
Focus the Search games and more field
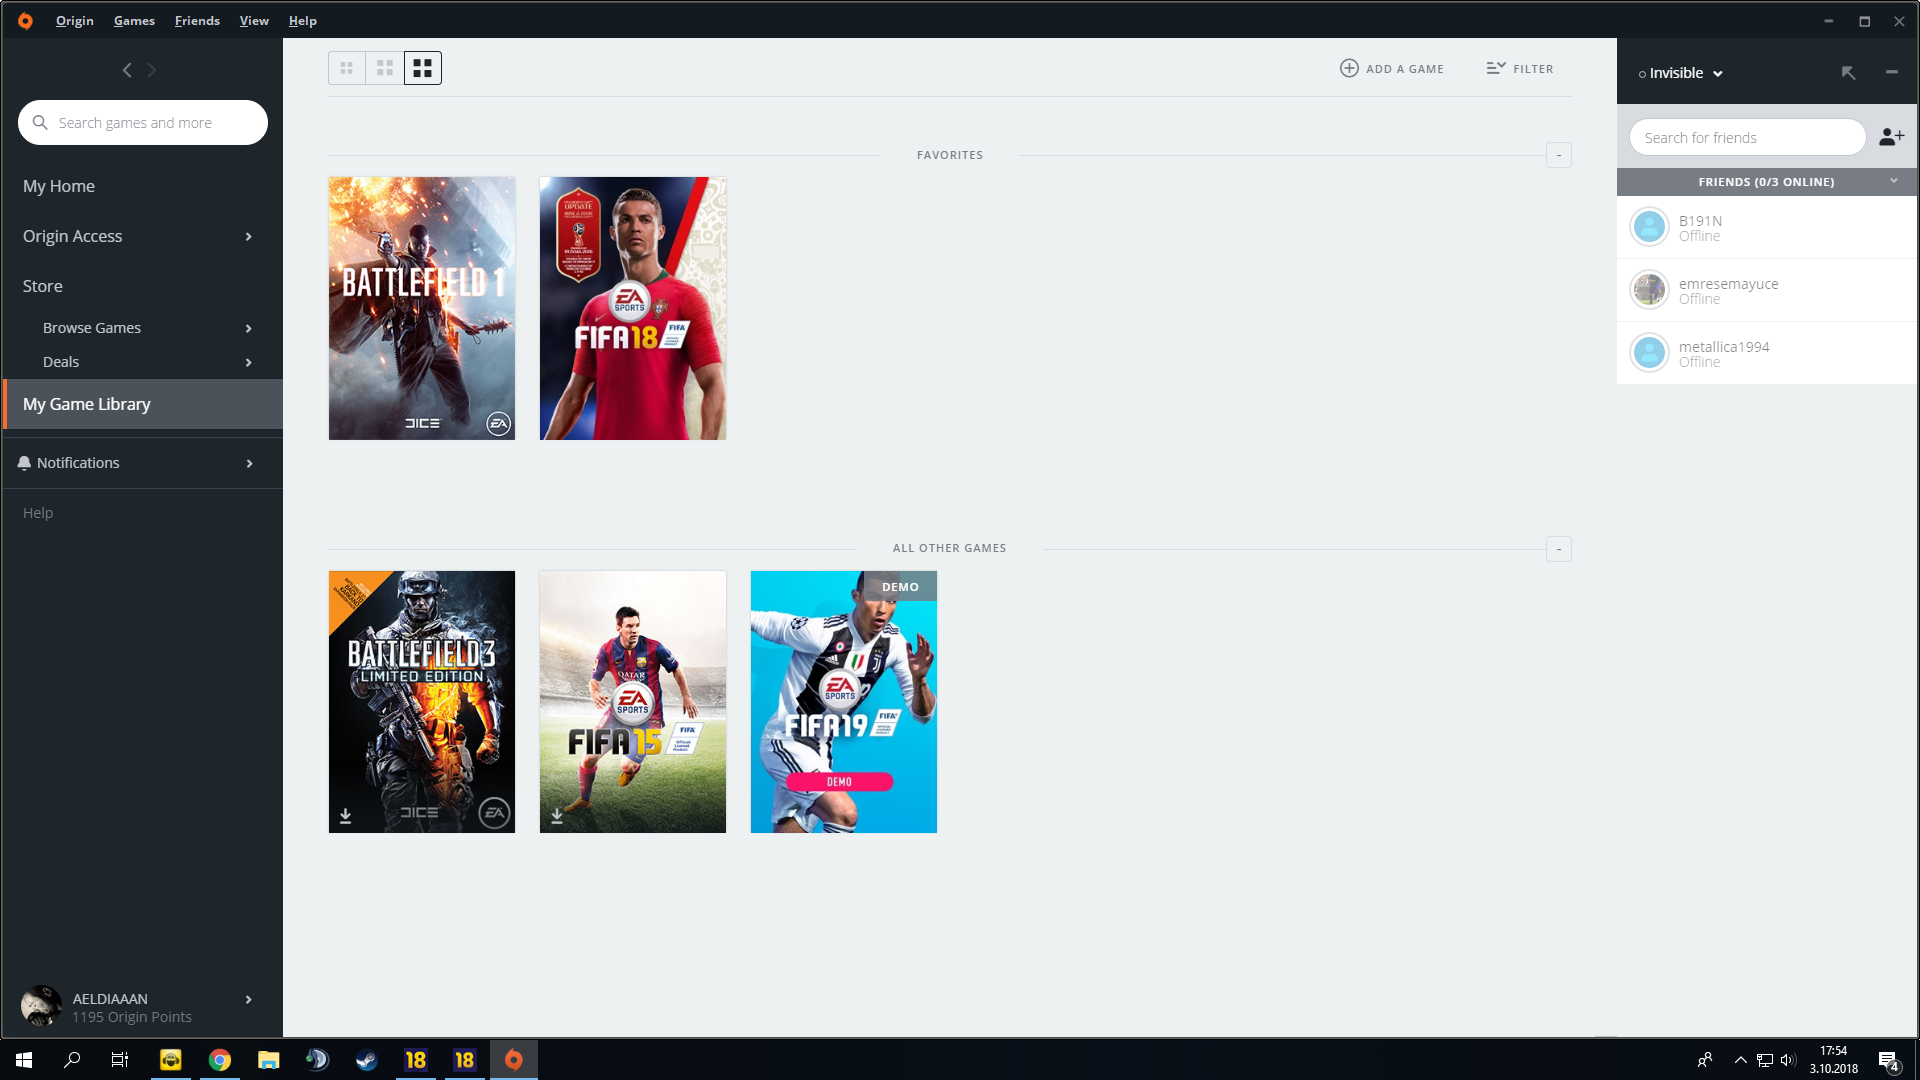[143, 123]
